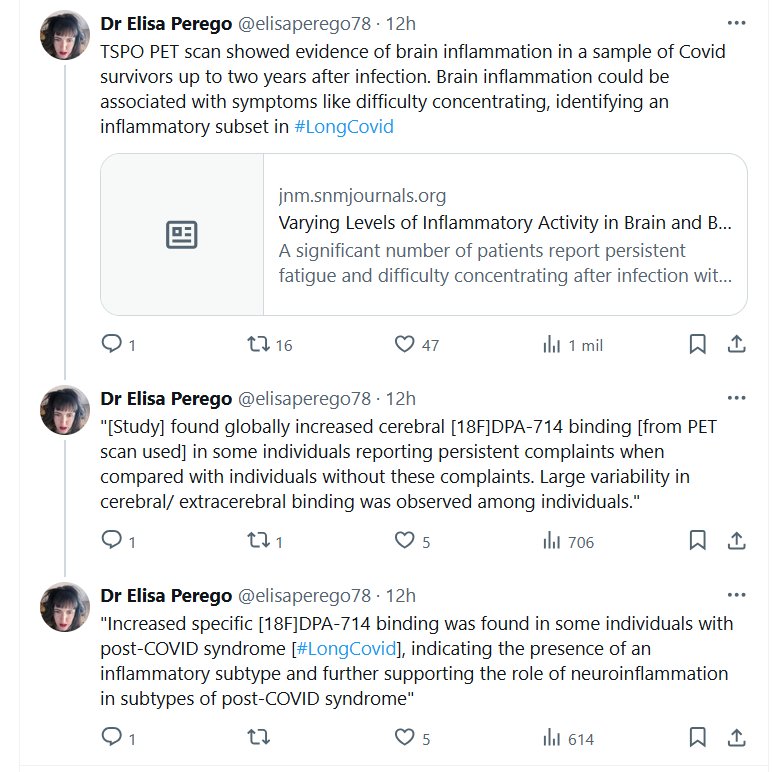Viewport: 774px width, 772px height.
Task: Open the article card's placeholder thumbnail
Action: click(182, 235)
